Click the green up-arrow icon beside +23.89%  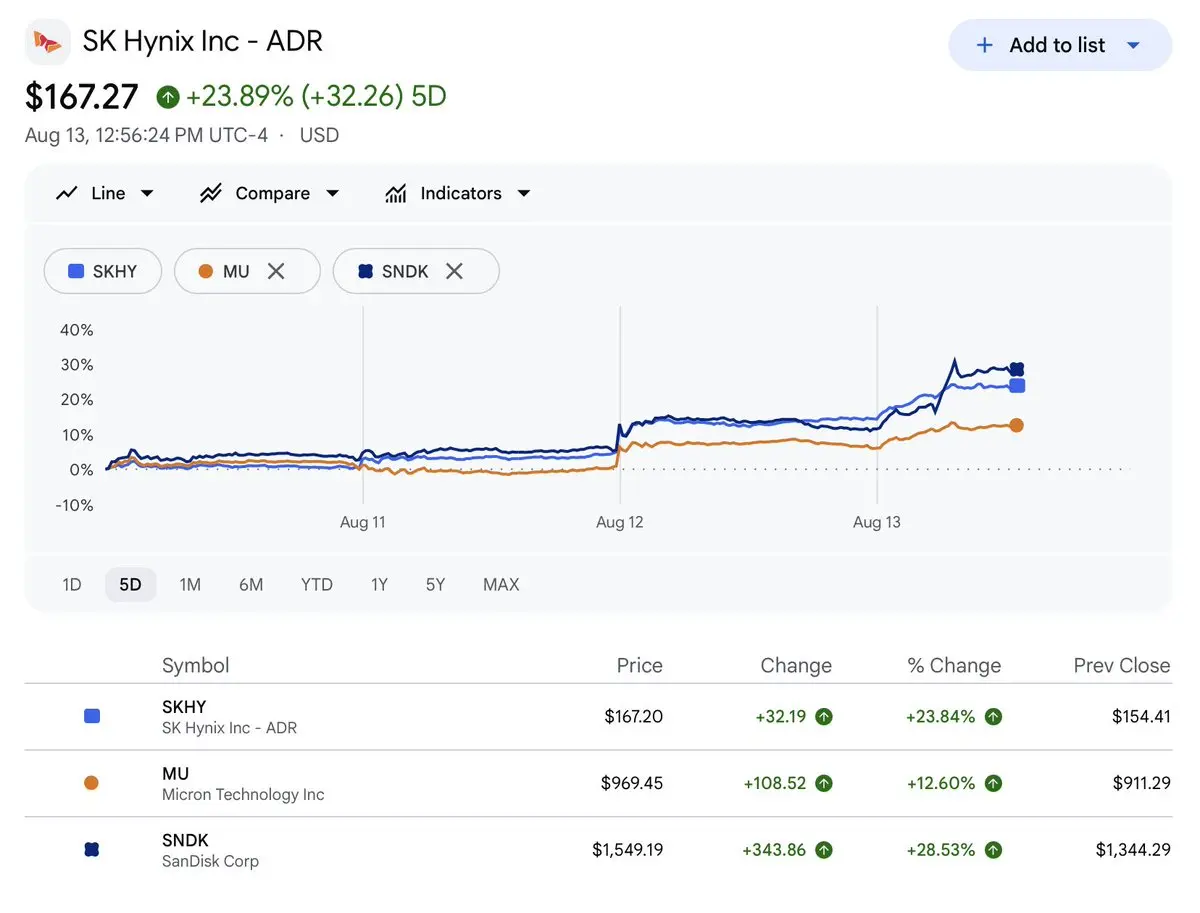pos(168,97)
